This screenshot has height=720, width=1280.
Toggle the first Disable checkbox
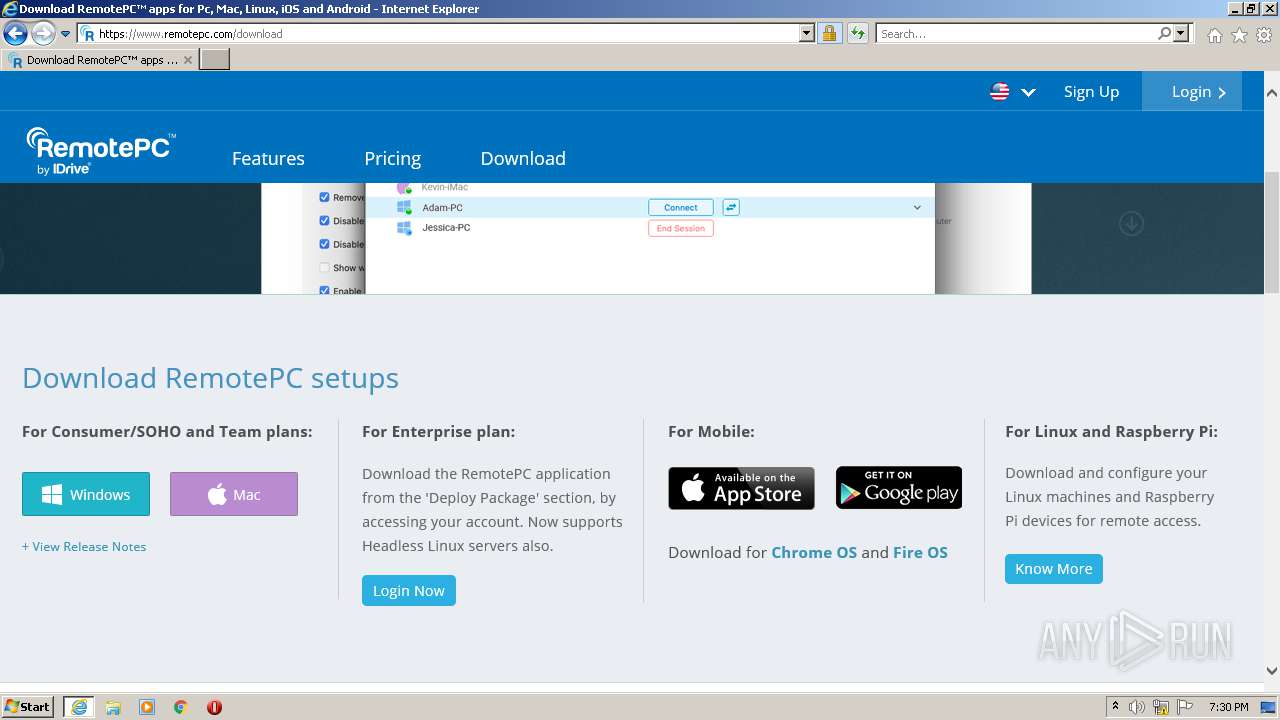pyautogui.click(x=324, y=220)
